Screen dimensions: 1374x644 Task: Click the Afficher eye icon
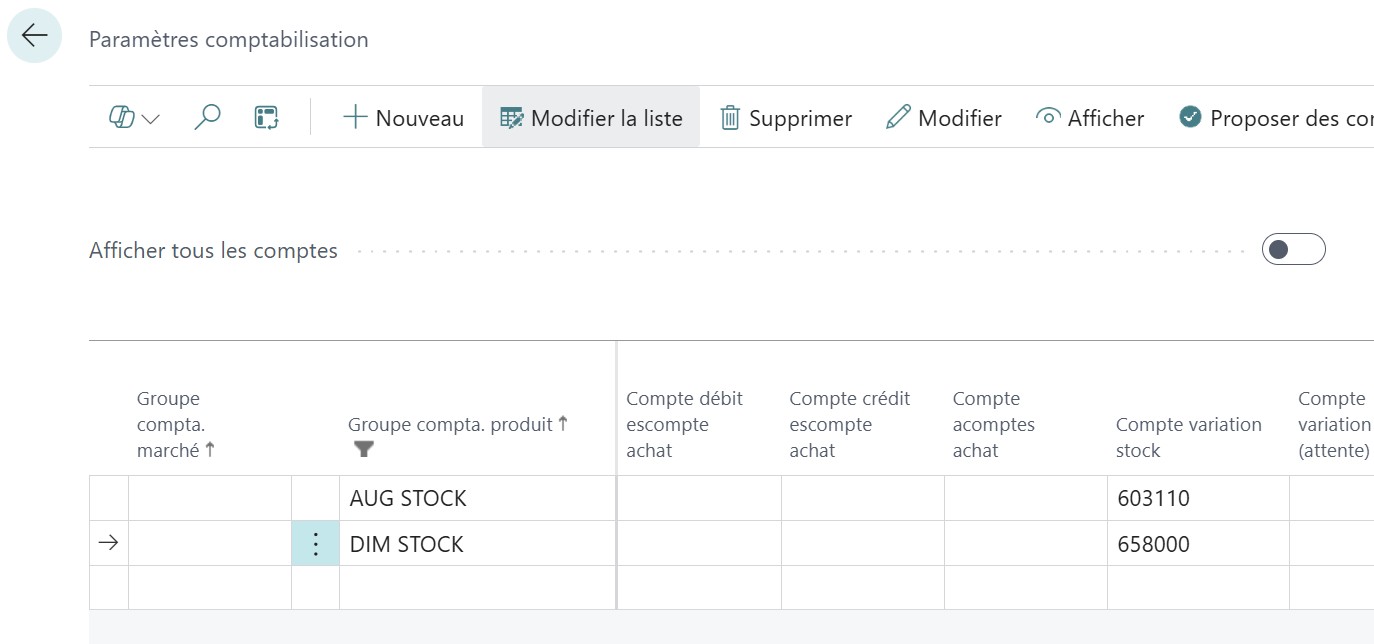(1047, 117)
